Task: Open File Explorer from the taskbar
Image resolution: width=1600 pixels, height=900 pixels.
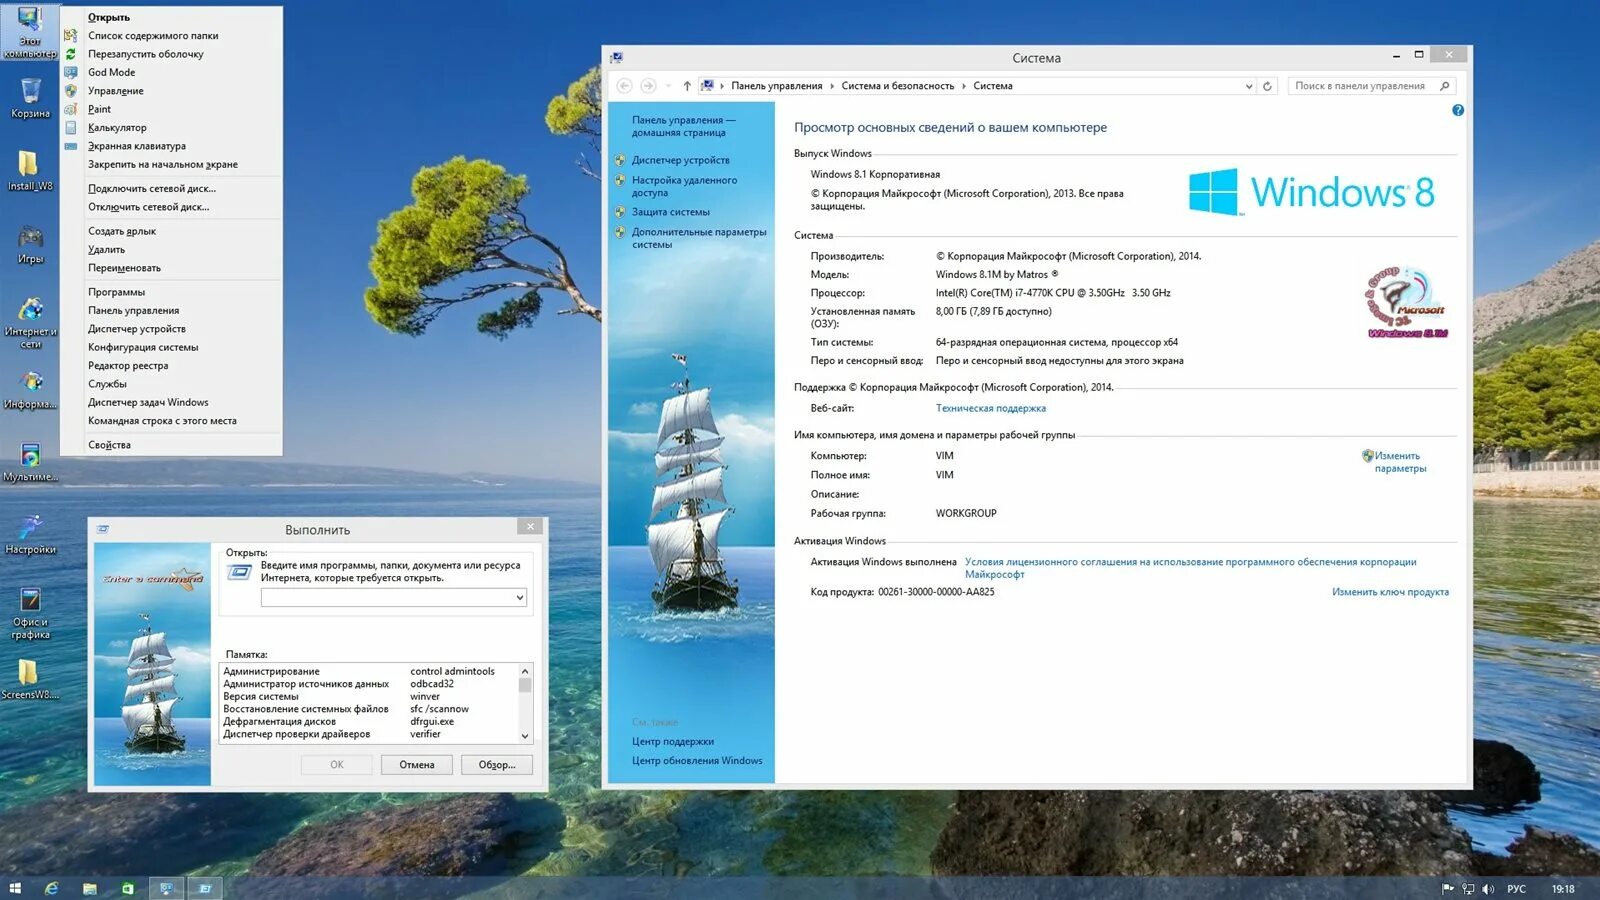Action: [89, 888]
